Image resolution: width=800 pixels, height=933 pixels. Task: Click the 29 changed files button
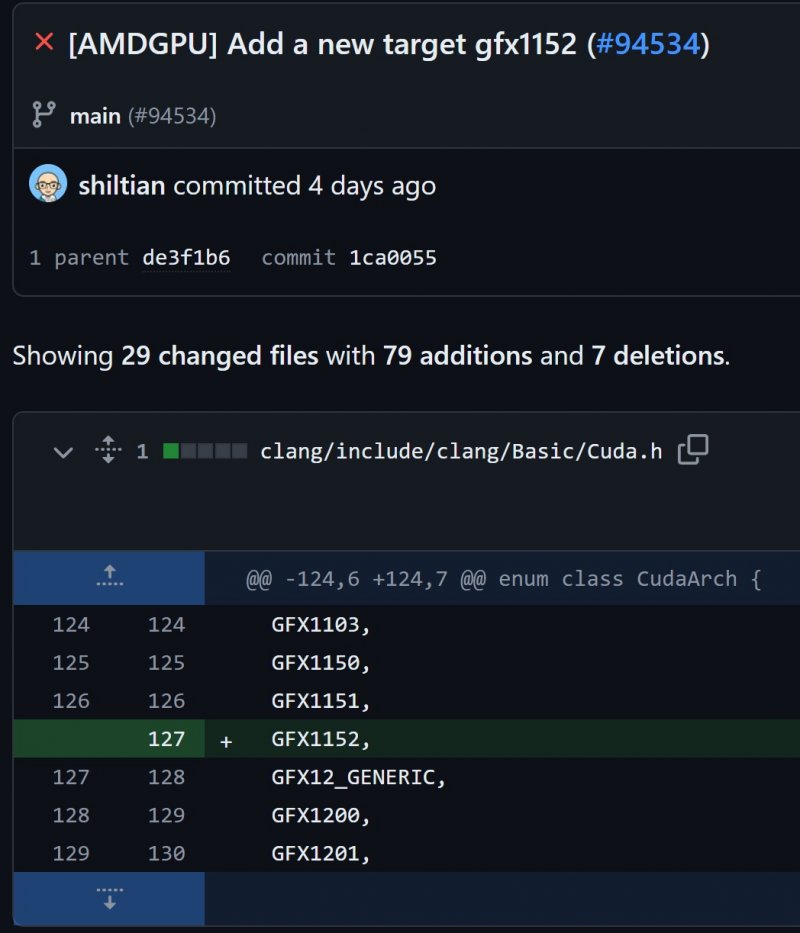(x=219, y=355)
